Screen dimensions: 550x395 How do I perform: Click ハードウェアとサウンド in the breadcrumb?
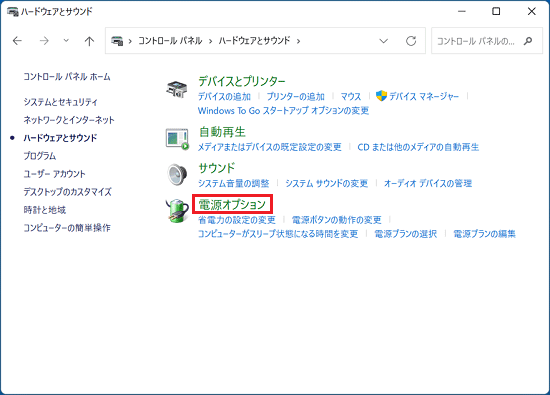[x=254, y=41]
